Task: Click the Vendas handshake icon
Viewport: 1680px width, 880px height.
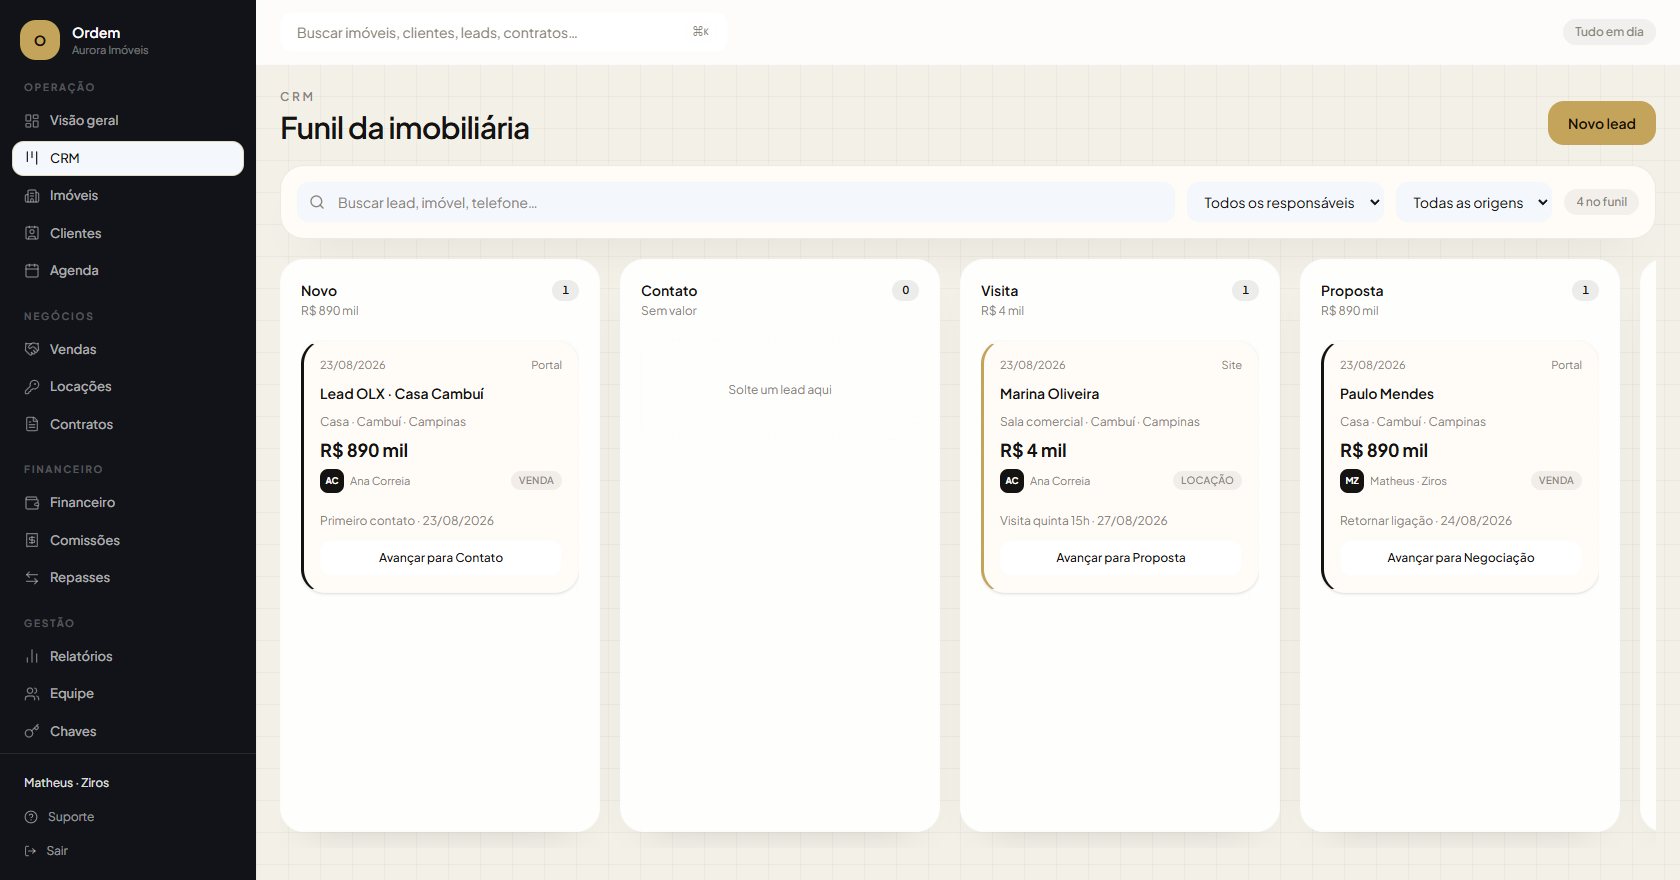Action: tap(32, 349)
